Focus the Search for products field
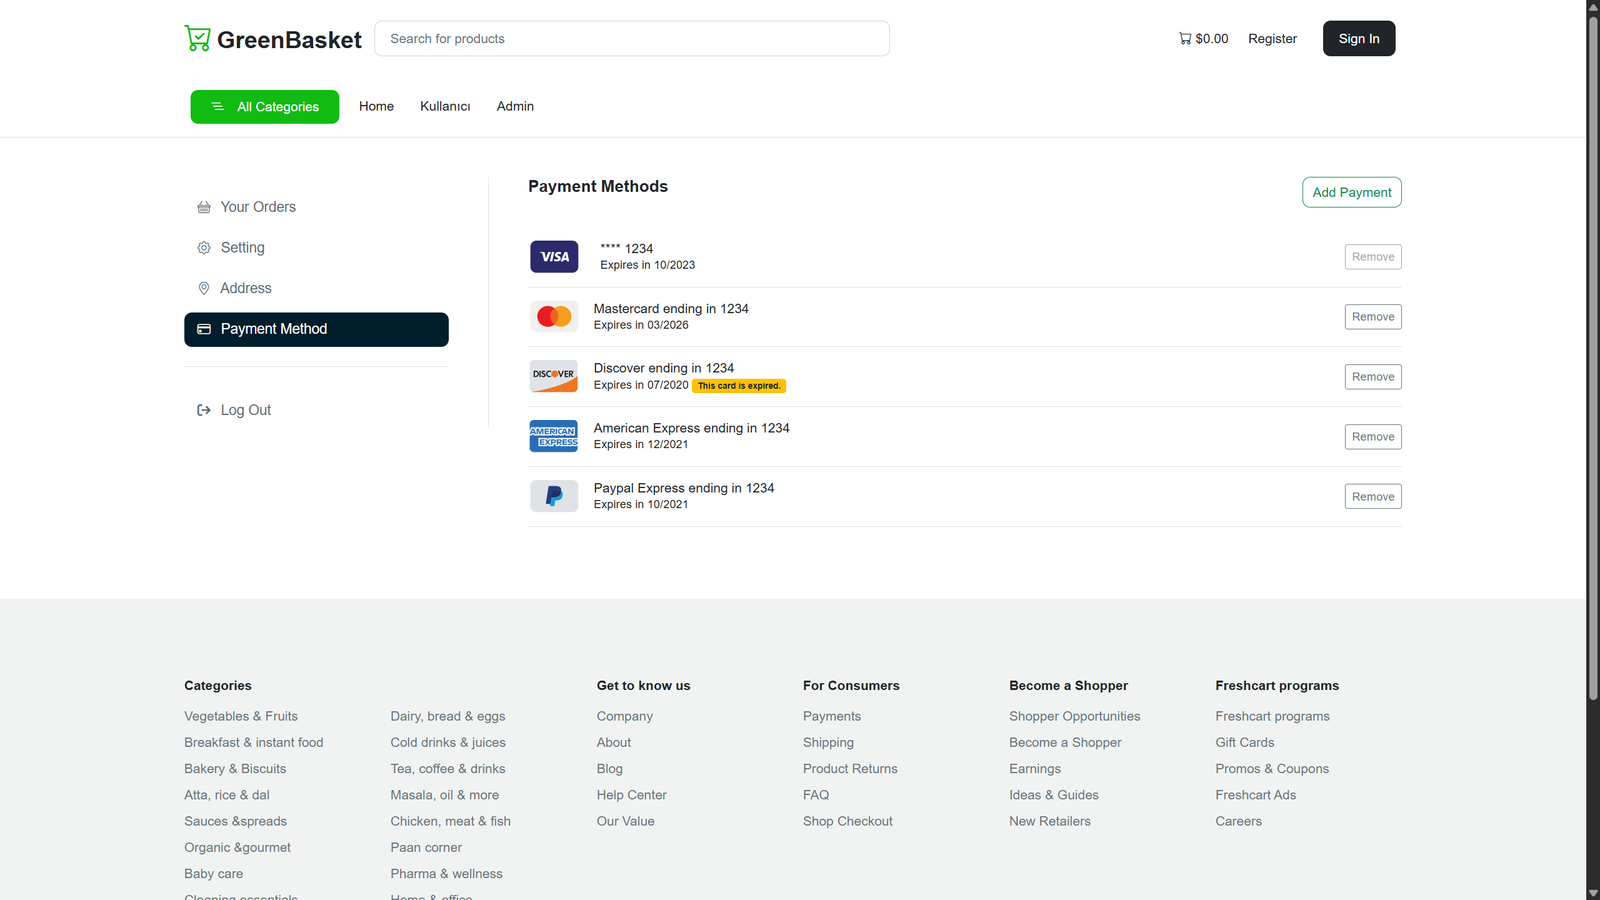Image resolution: width=1600 pixels, height=900 pixels. 632,39
